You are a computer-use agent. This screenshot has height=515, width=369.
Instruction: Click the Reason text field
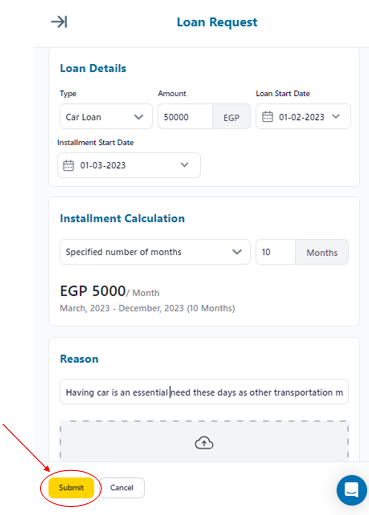click(204, 392)
